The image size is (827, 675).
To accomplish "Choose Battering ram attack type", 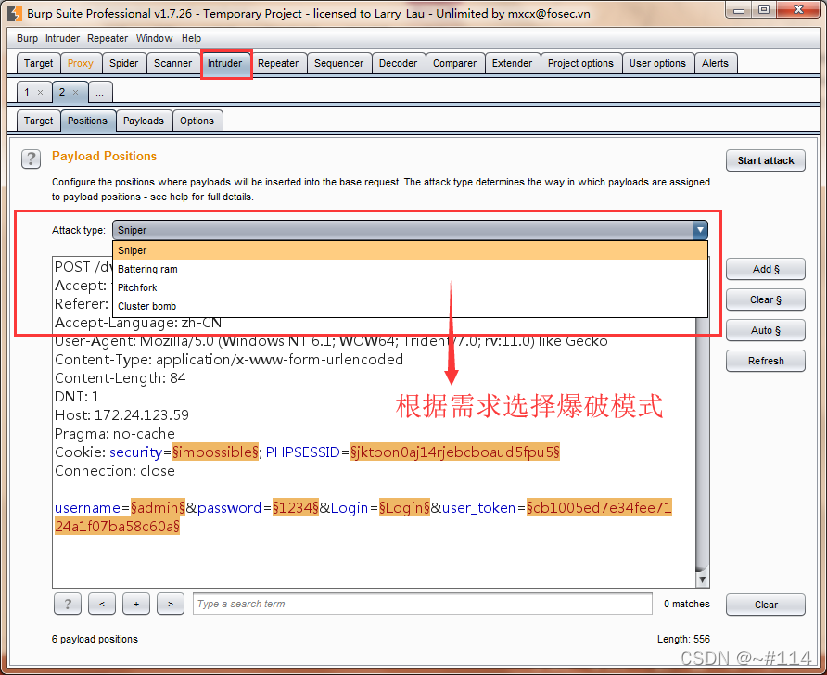I will click(410, 269).
